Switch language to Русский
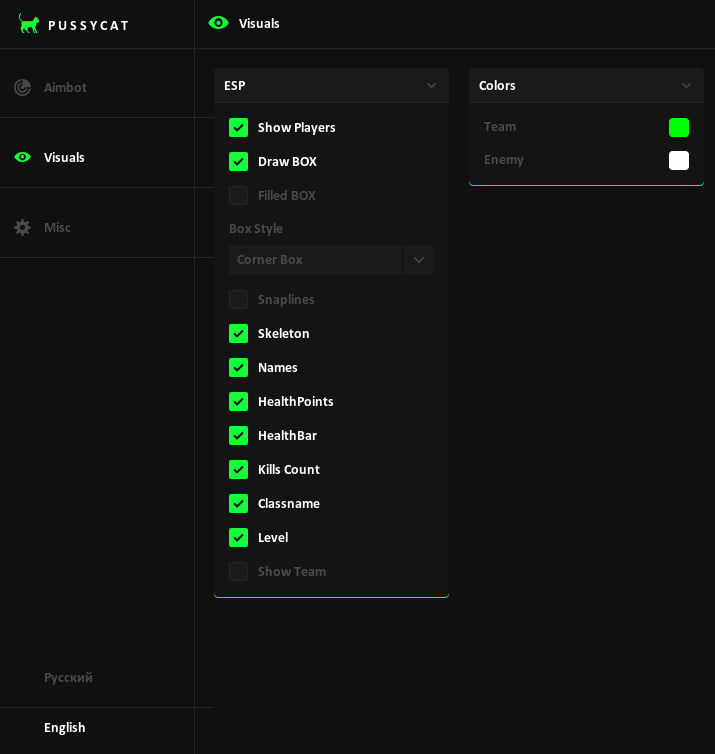 (x=68, y=677)
